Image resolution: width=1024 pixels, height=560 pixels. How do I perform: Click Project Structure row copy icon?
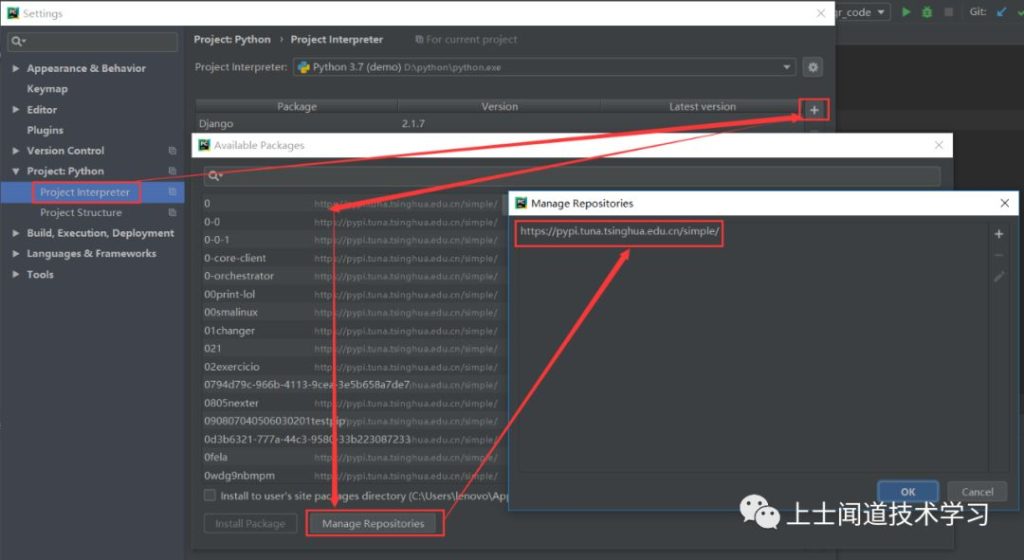pyautogui.click(x=172, y=213)
